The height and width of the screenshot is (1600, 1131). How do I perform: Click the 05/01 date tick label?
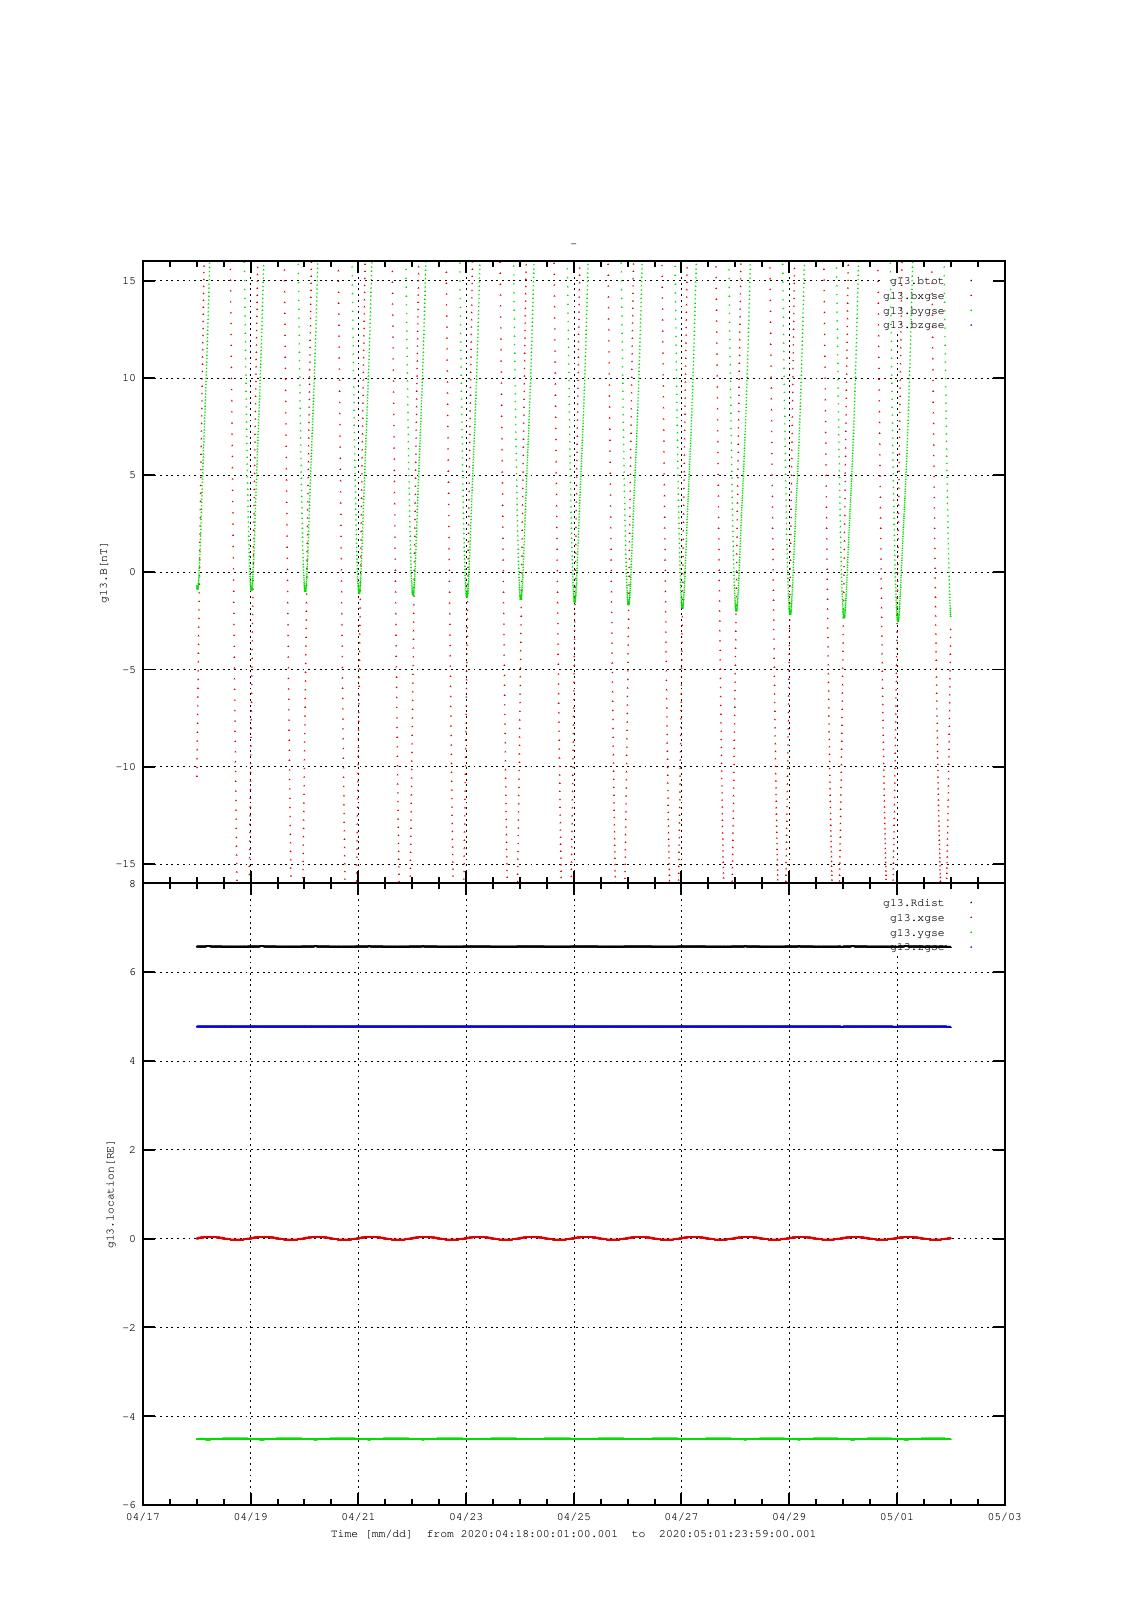[897, 1517]
